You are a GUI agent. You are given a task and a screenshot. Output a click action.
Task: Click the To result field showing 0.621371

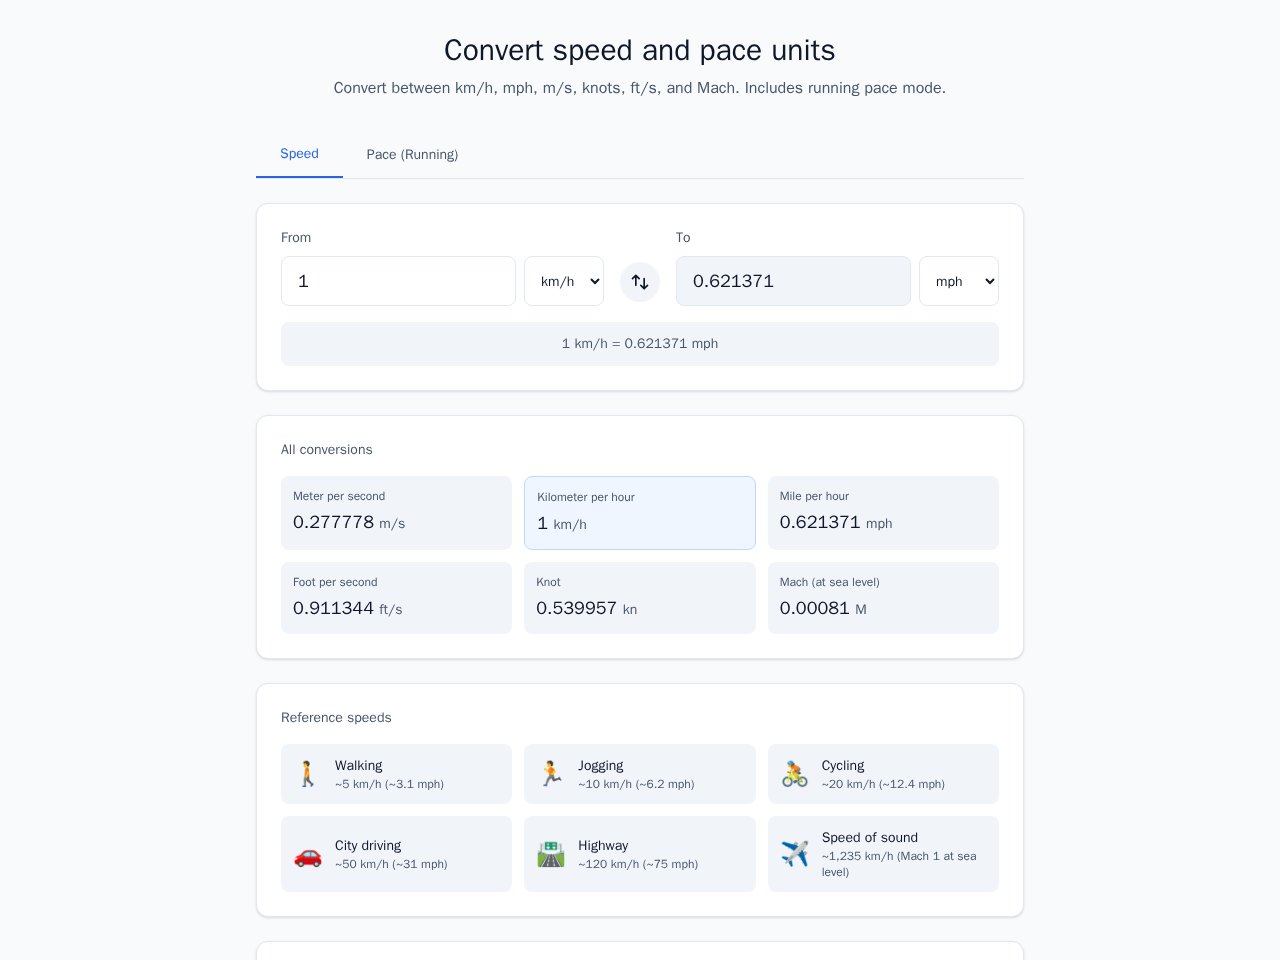793,281
